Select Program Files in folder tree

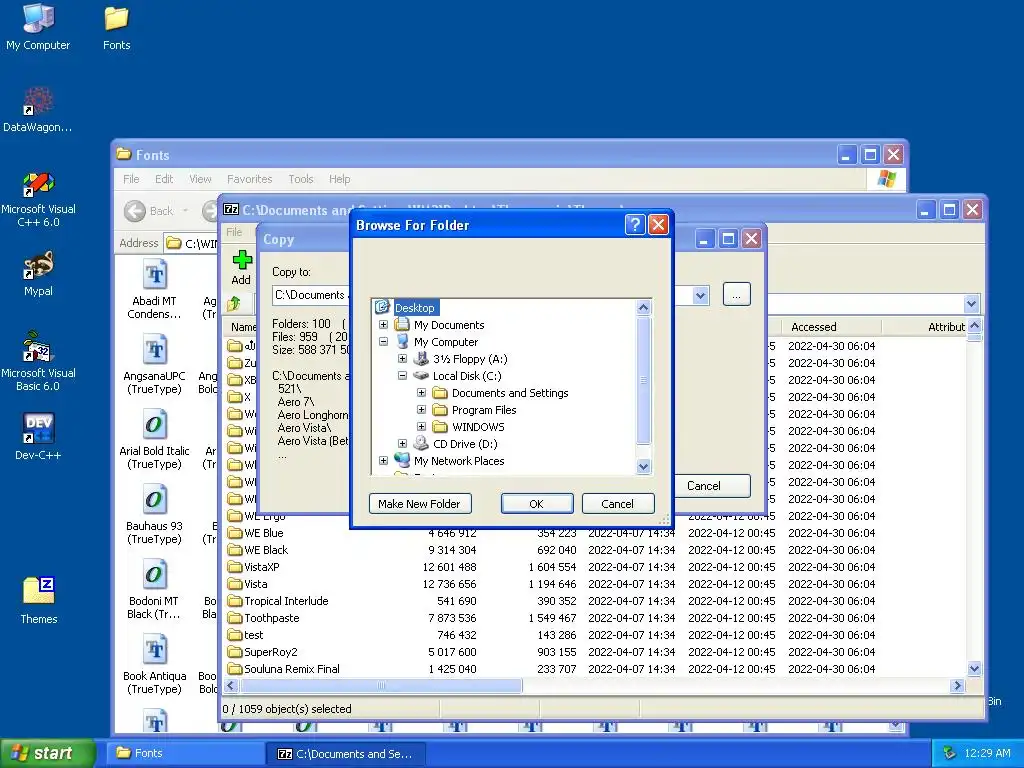(x=484, y=409)
